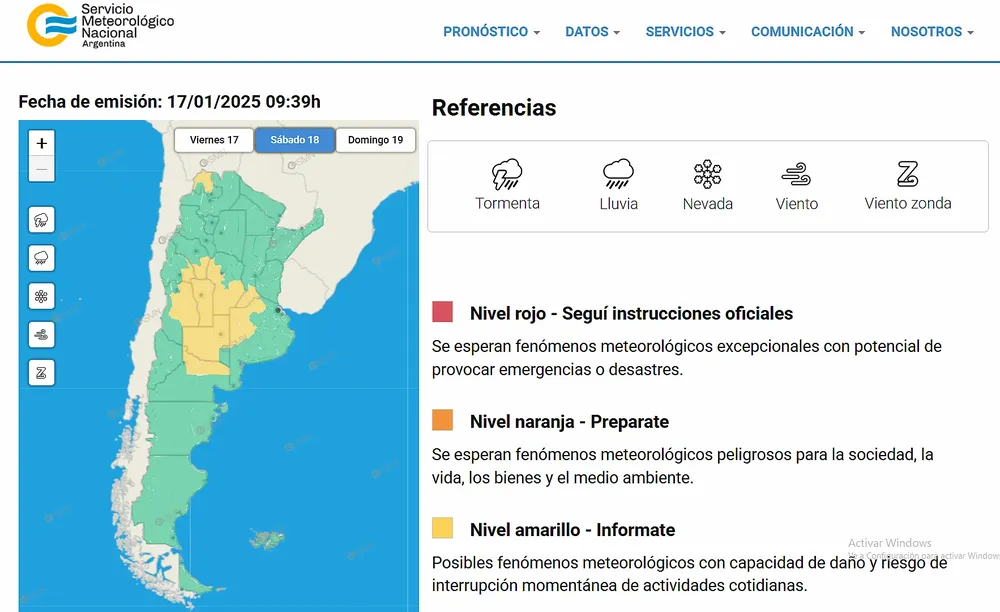Select the snowfall filter on the map sidebar
Image resolution: width=1000 pixels, height=612 pixels.
click(x=41, y=296)
